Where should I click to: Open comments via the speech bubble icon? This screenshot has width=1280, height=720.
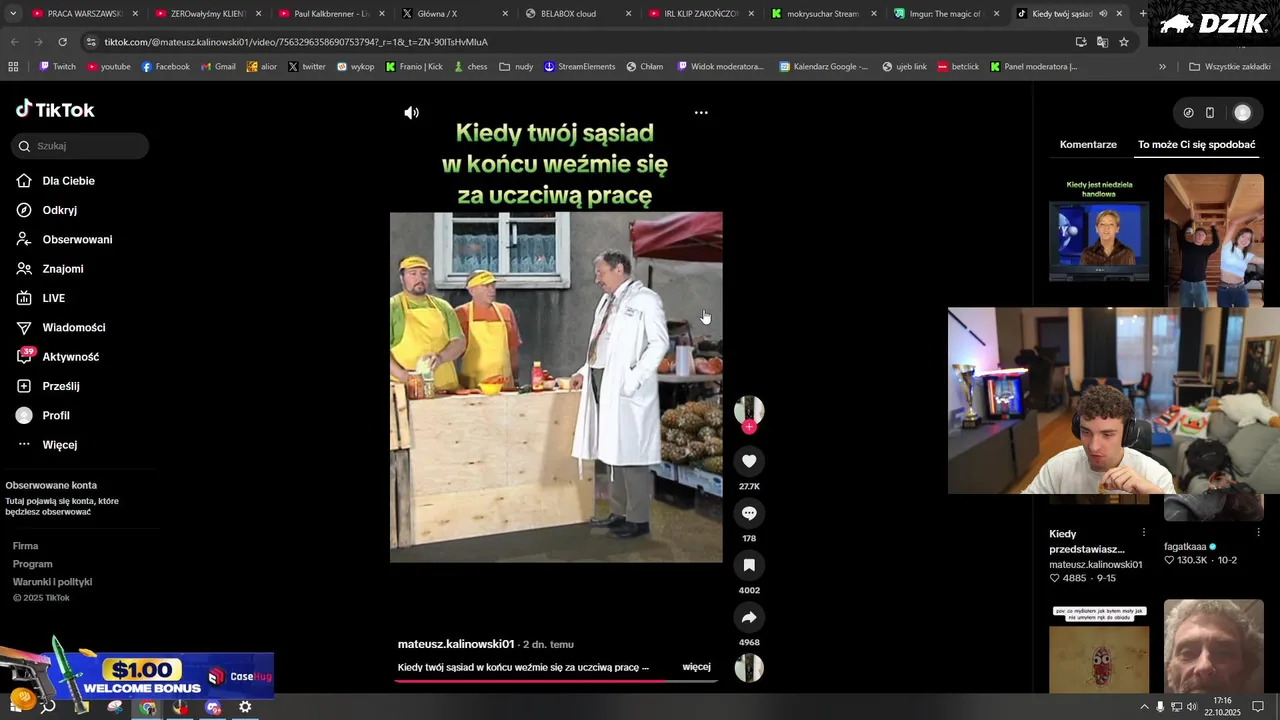pyautogui.click(x=749, y=513)
